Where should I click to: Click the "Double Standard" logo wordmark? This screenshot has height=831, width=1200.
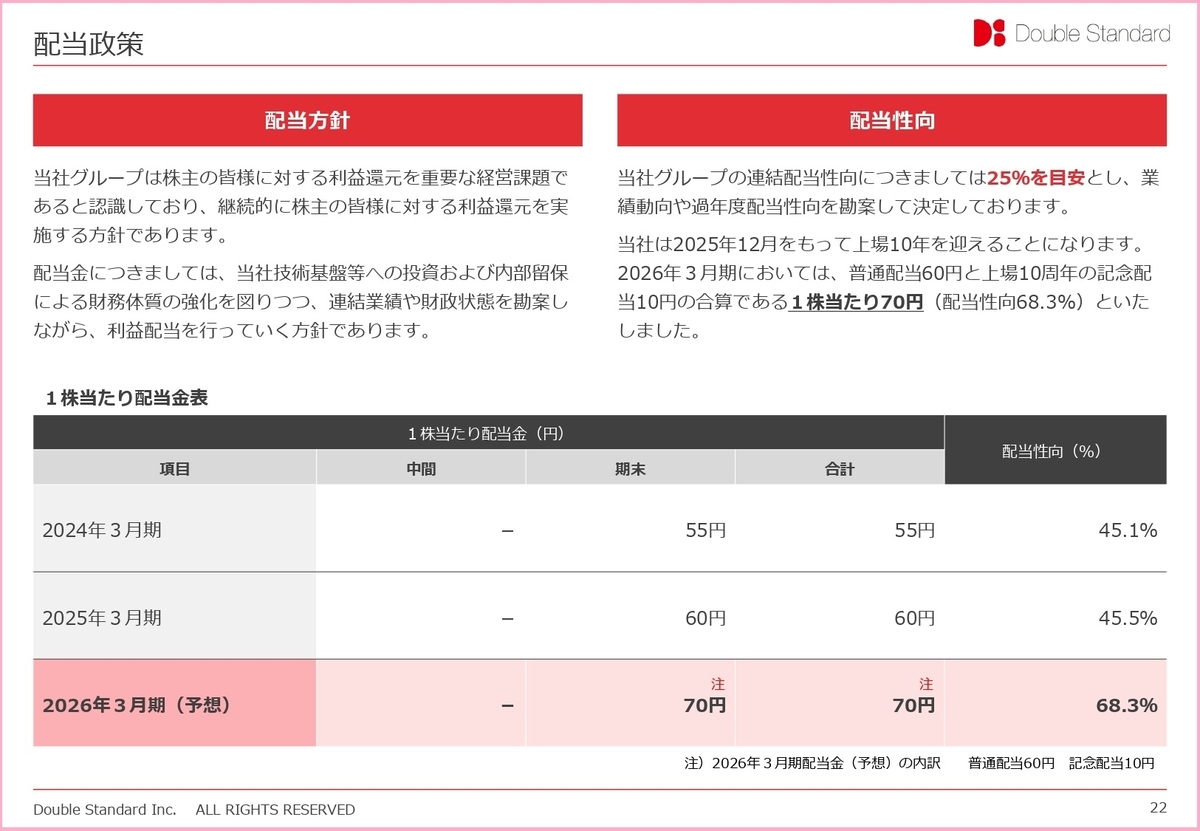pos(1092,33)
